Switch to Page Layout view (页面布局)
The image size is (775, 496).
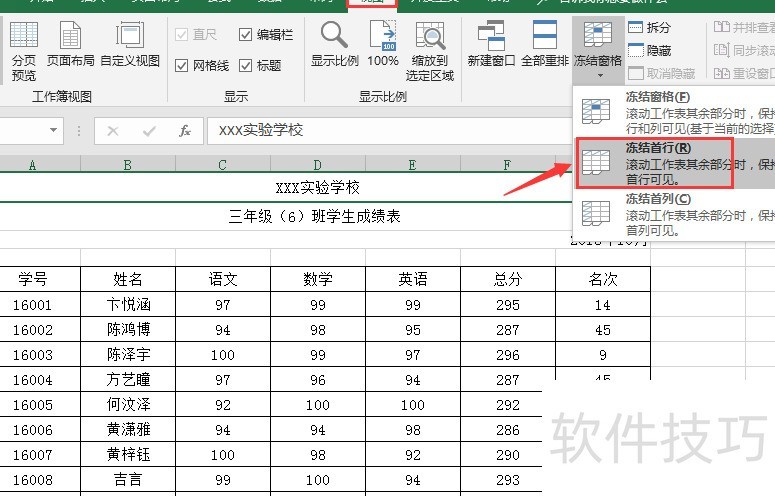tap(70, 44)
